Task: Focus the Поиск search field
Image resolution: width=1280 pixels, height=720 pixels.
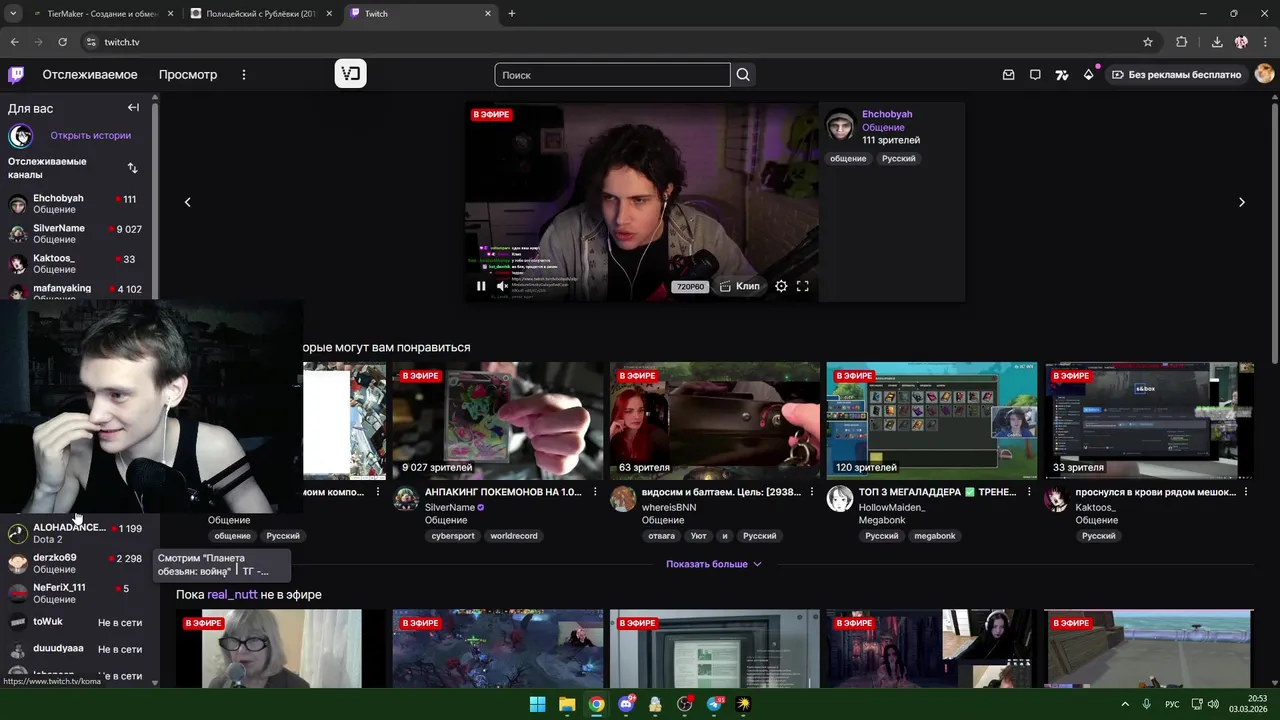Action: [612, 75]
